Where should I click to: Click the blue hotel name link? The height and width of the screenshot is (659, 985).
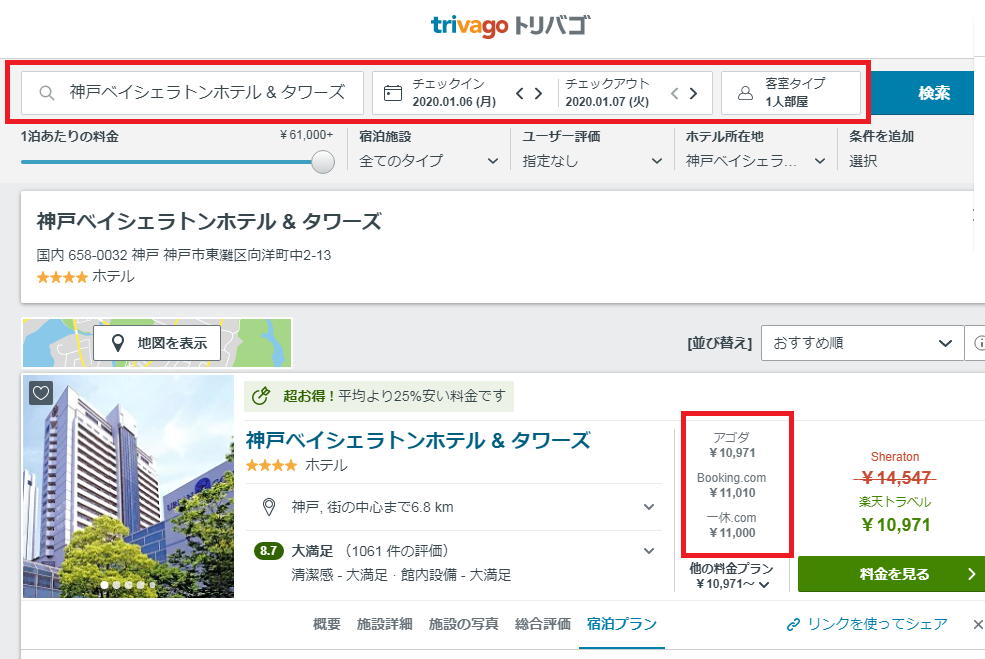[418, 440]
